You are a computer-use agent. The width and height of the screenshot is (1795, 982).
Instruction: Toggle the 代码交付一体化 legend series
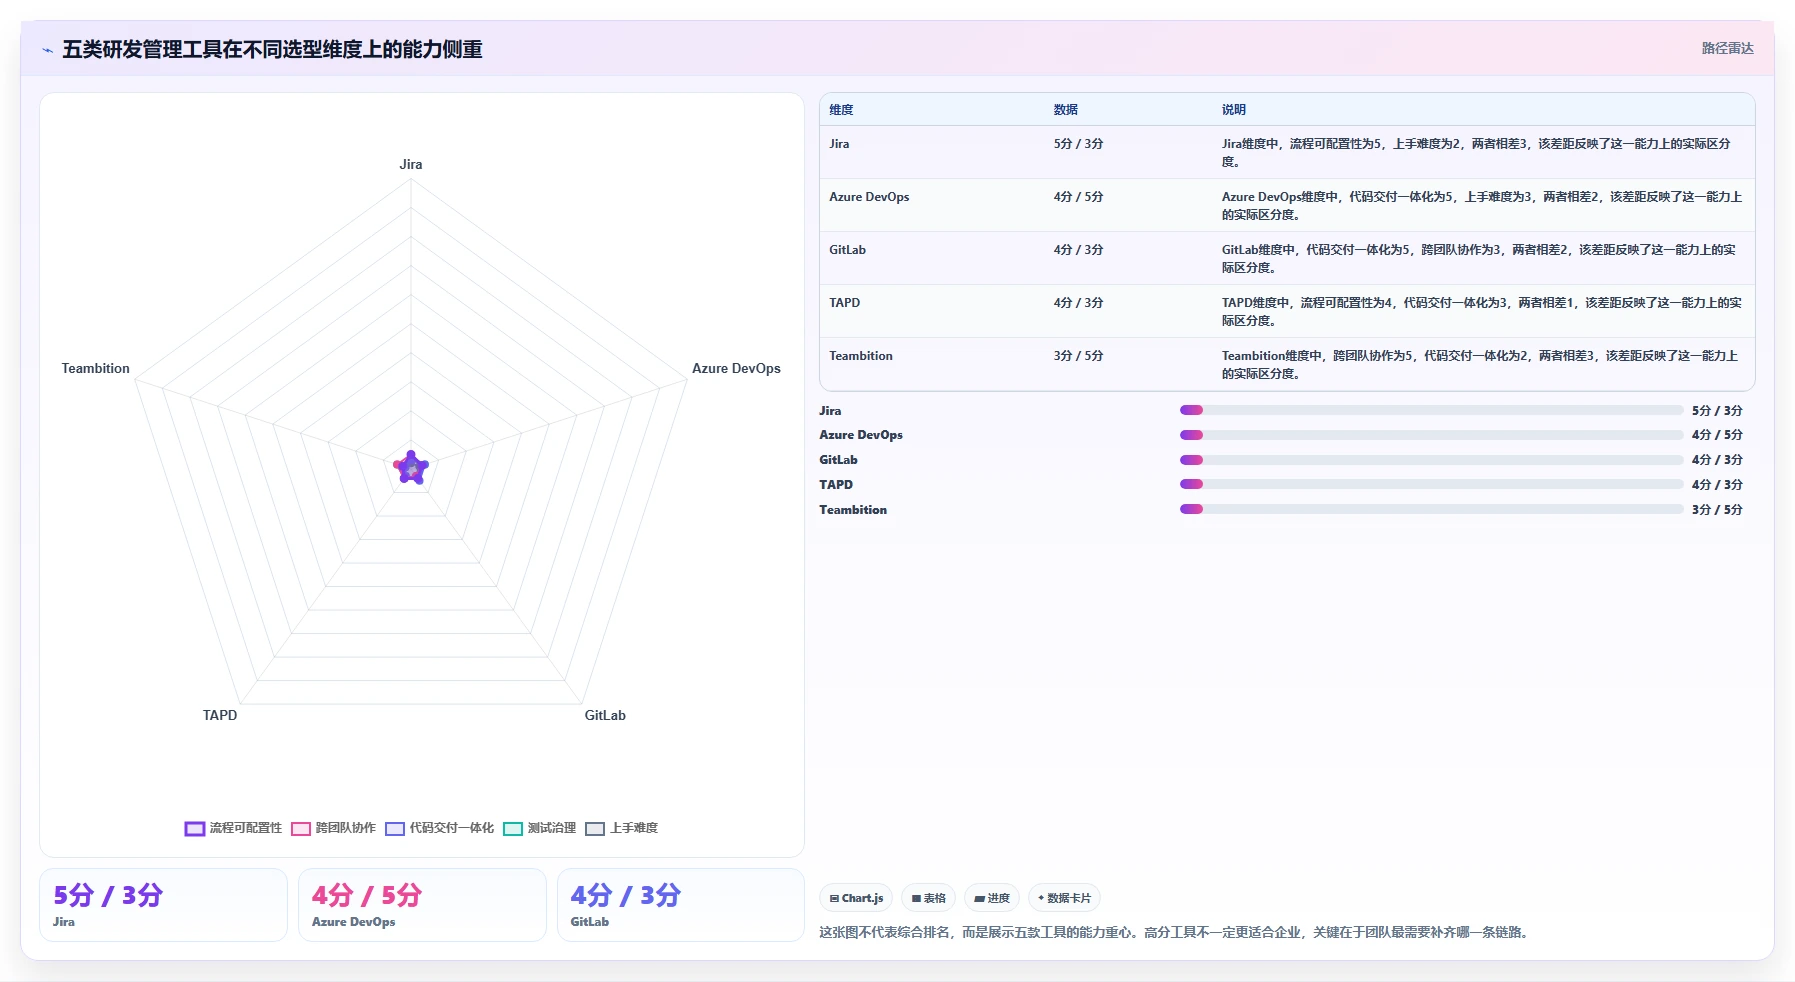coord(439,828)
